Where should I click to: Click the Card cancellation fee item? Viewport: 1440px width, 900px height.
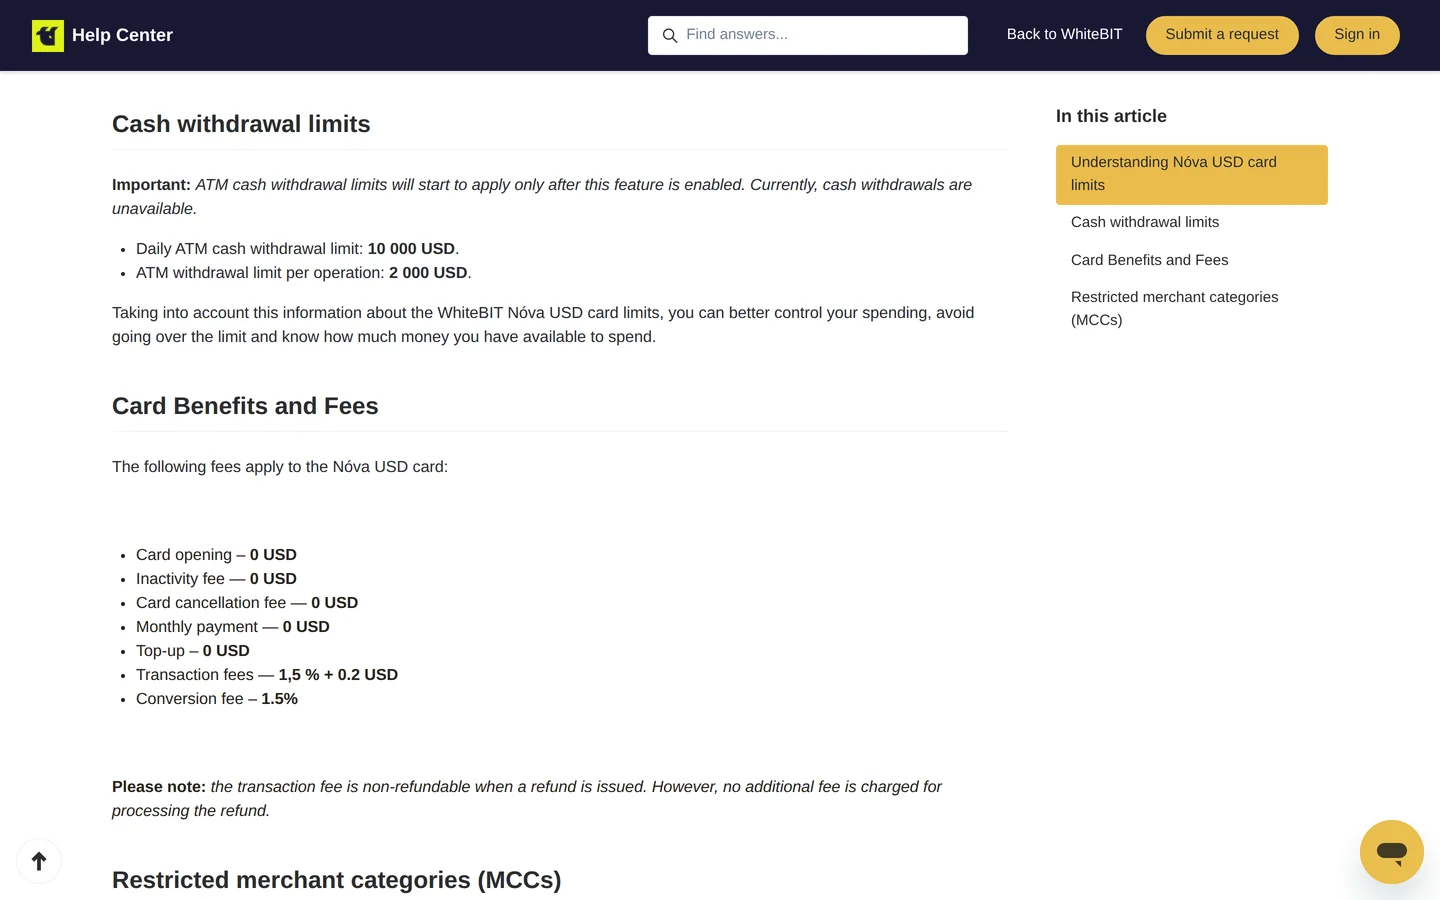pos(247,603)
